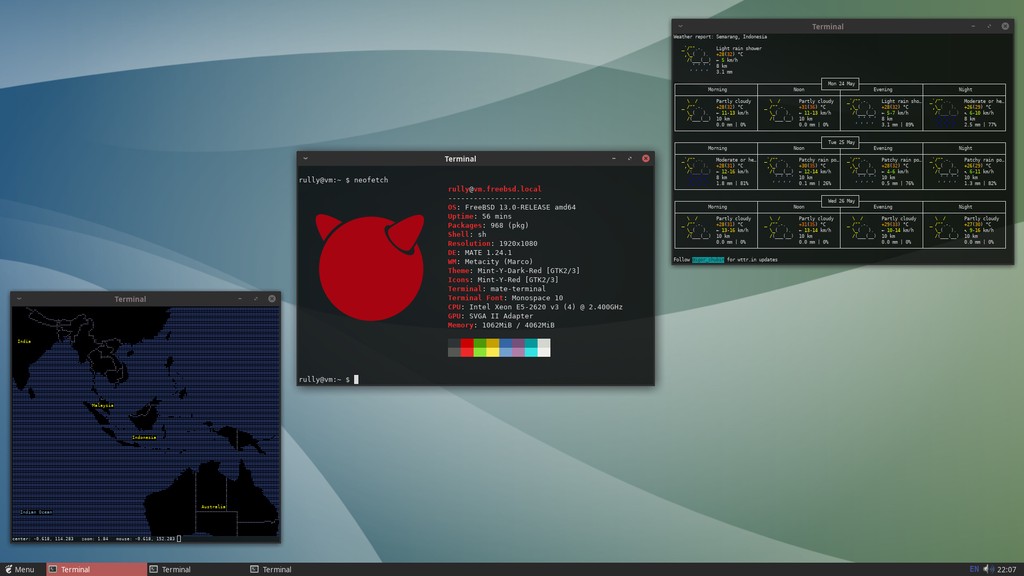Screen dimensions: 1024x576
Task: Toggle maximize on the world map Terminal window
Action: pos(256,298)
